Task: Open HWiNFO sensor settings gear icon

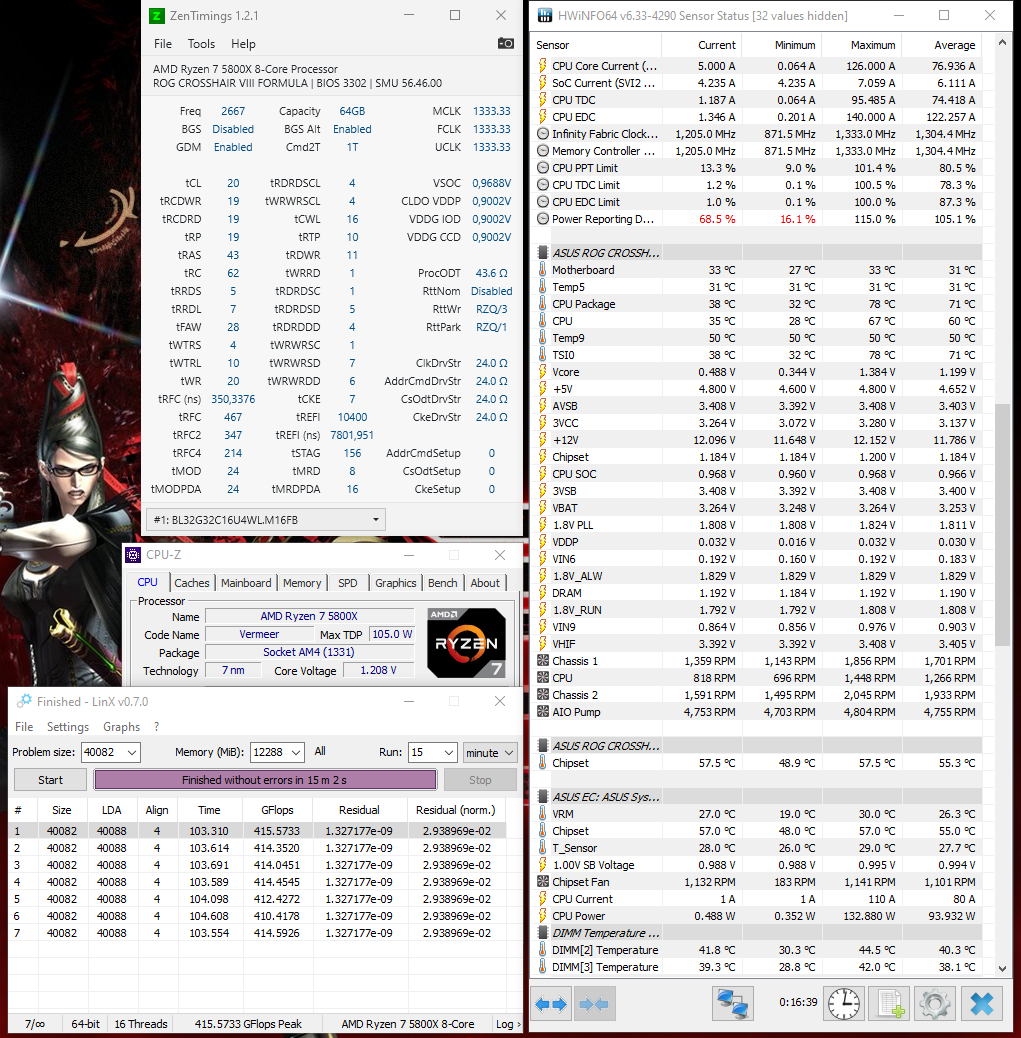Action: 935,1004
